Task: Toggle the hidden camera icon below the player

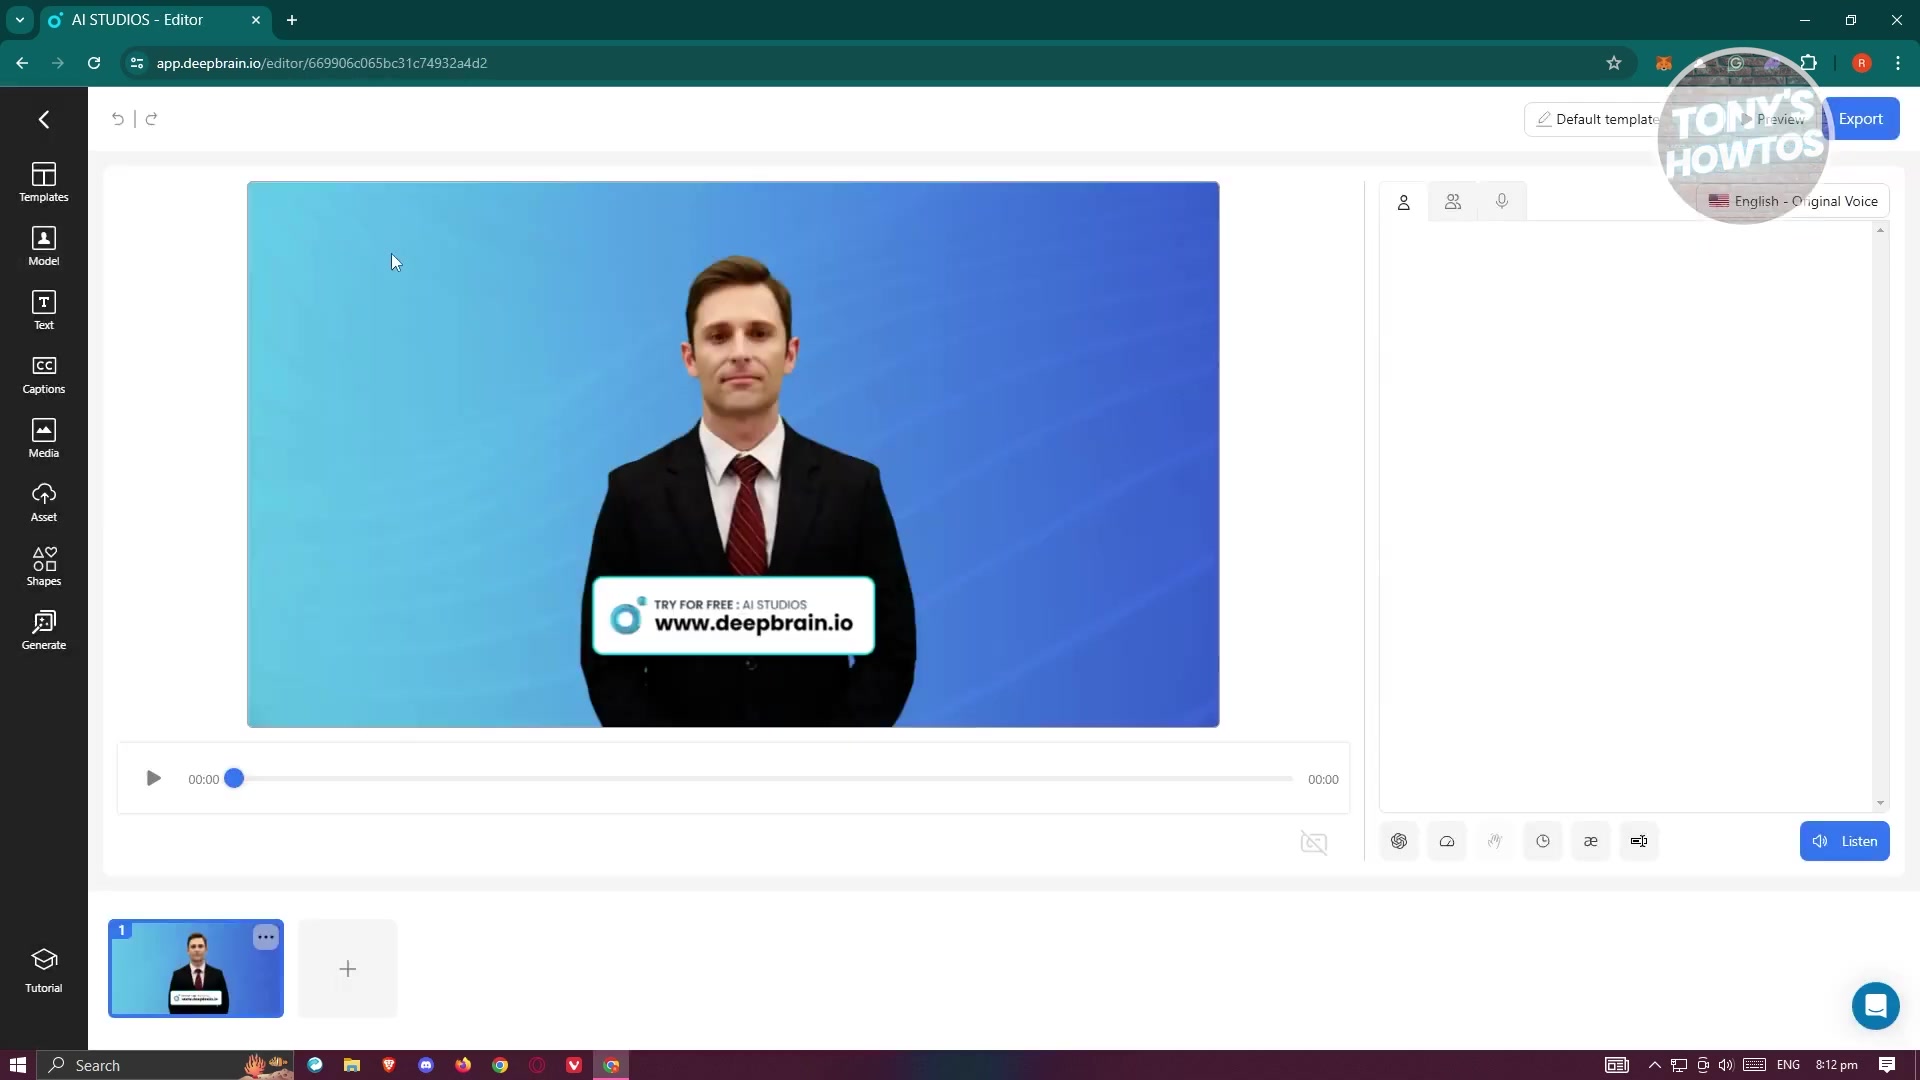Action: 1313,843
